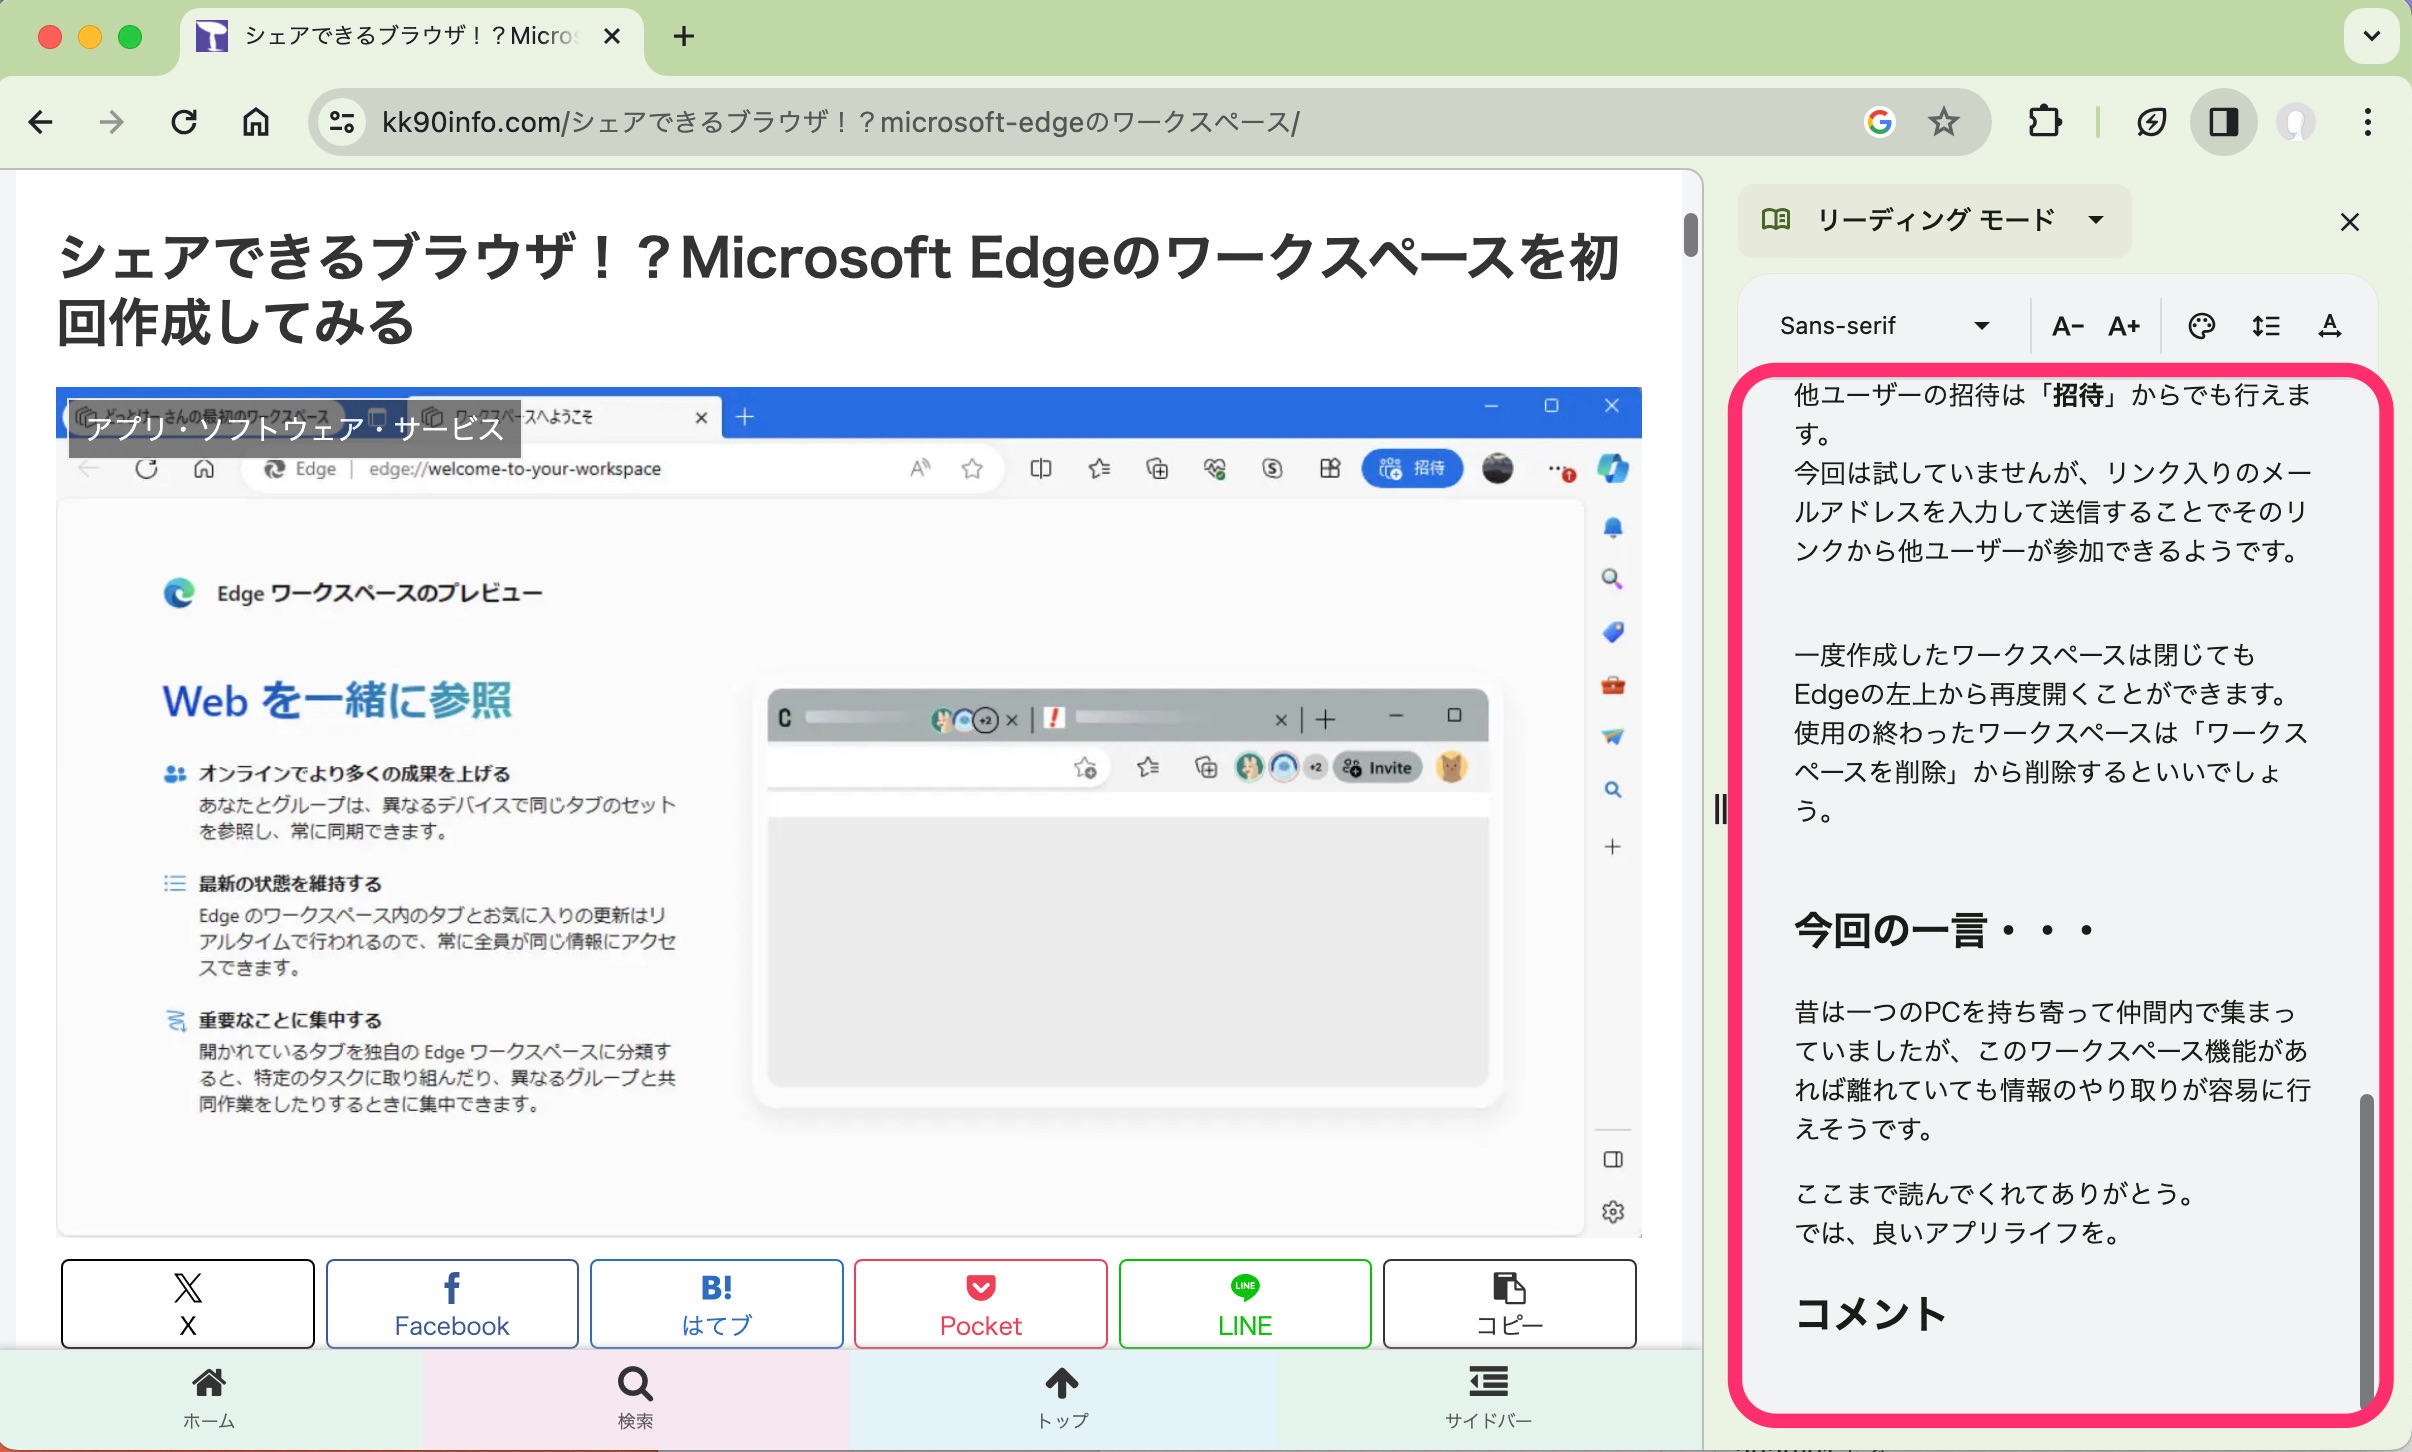Image resolution: width=2412 pixels, height=1452 pixels.
Task: Click the Google icon in address bar
Action: (x=1879, y=122)
